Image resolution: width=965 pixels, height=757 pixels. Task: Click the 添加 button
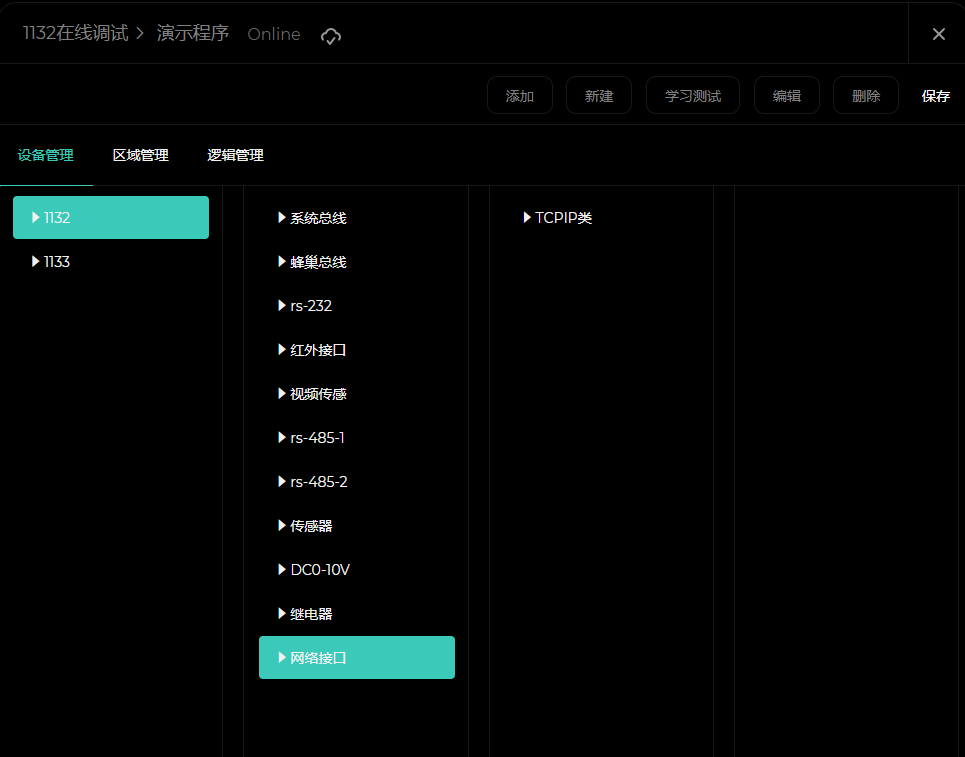coord(519,95)
